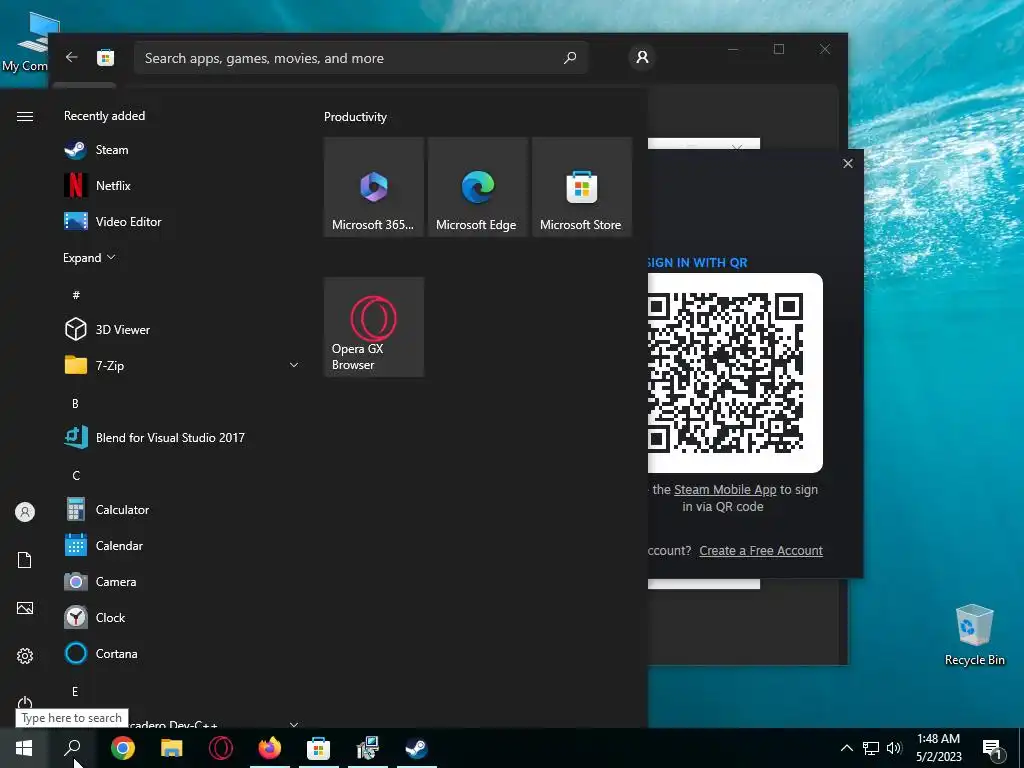Screen dimensions: 1024x768
Task: Open taskbar search magnifier
Action: pyautogui.click(x=72, y=748)
